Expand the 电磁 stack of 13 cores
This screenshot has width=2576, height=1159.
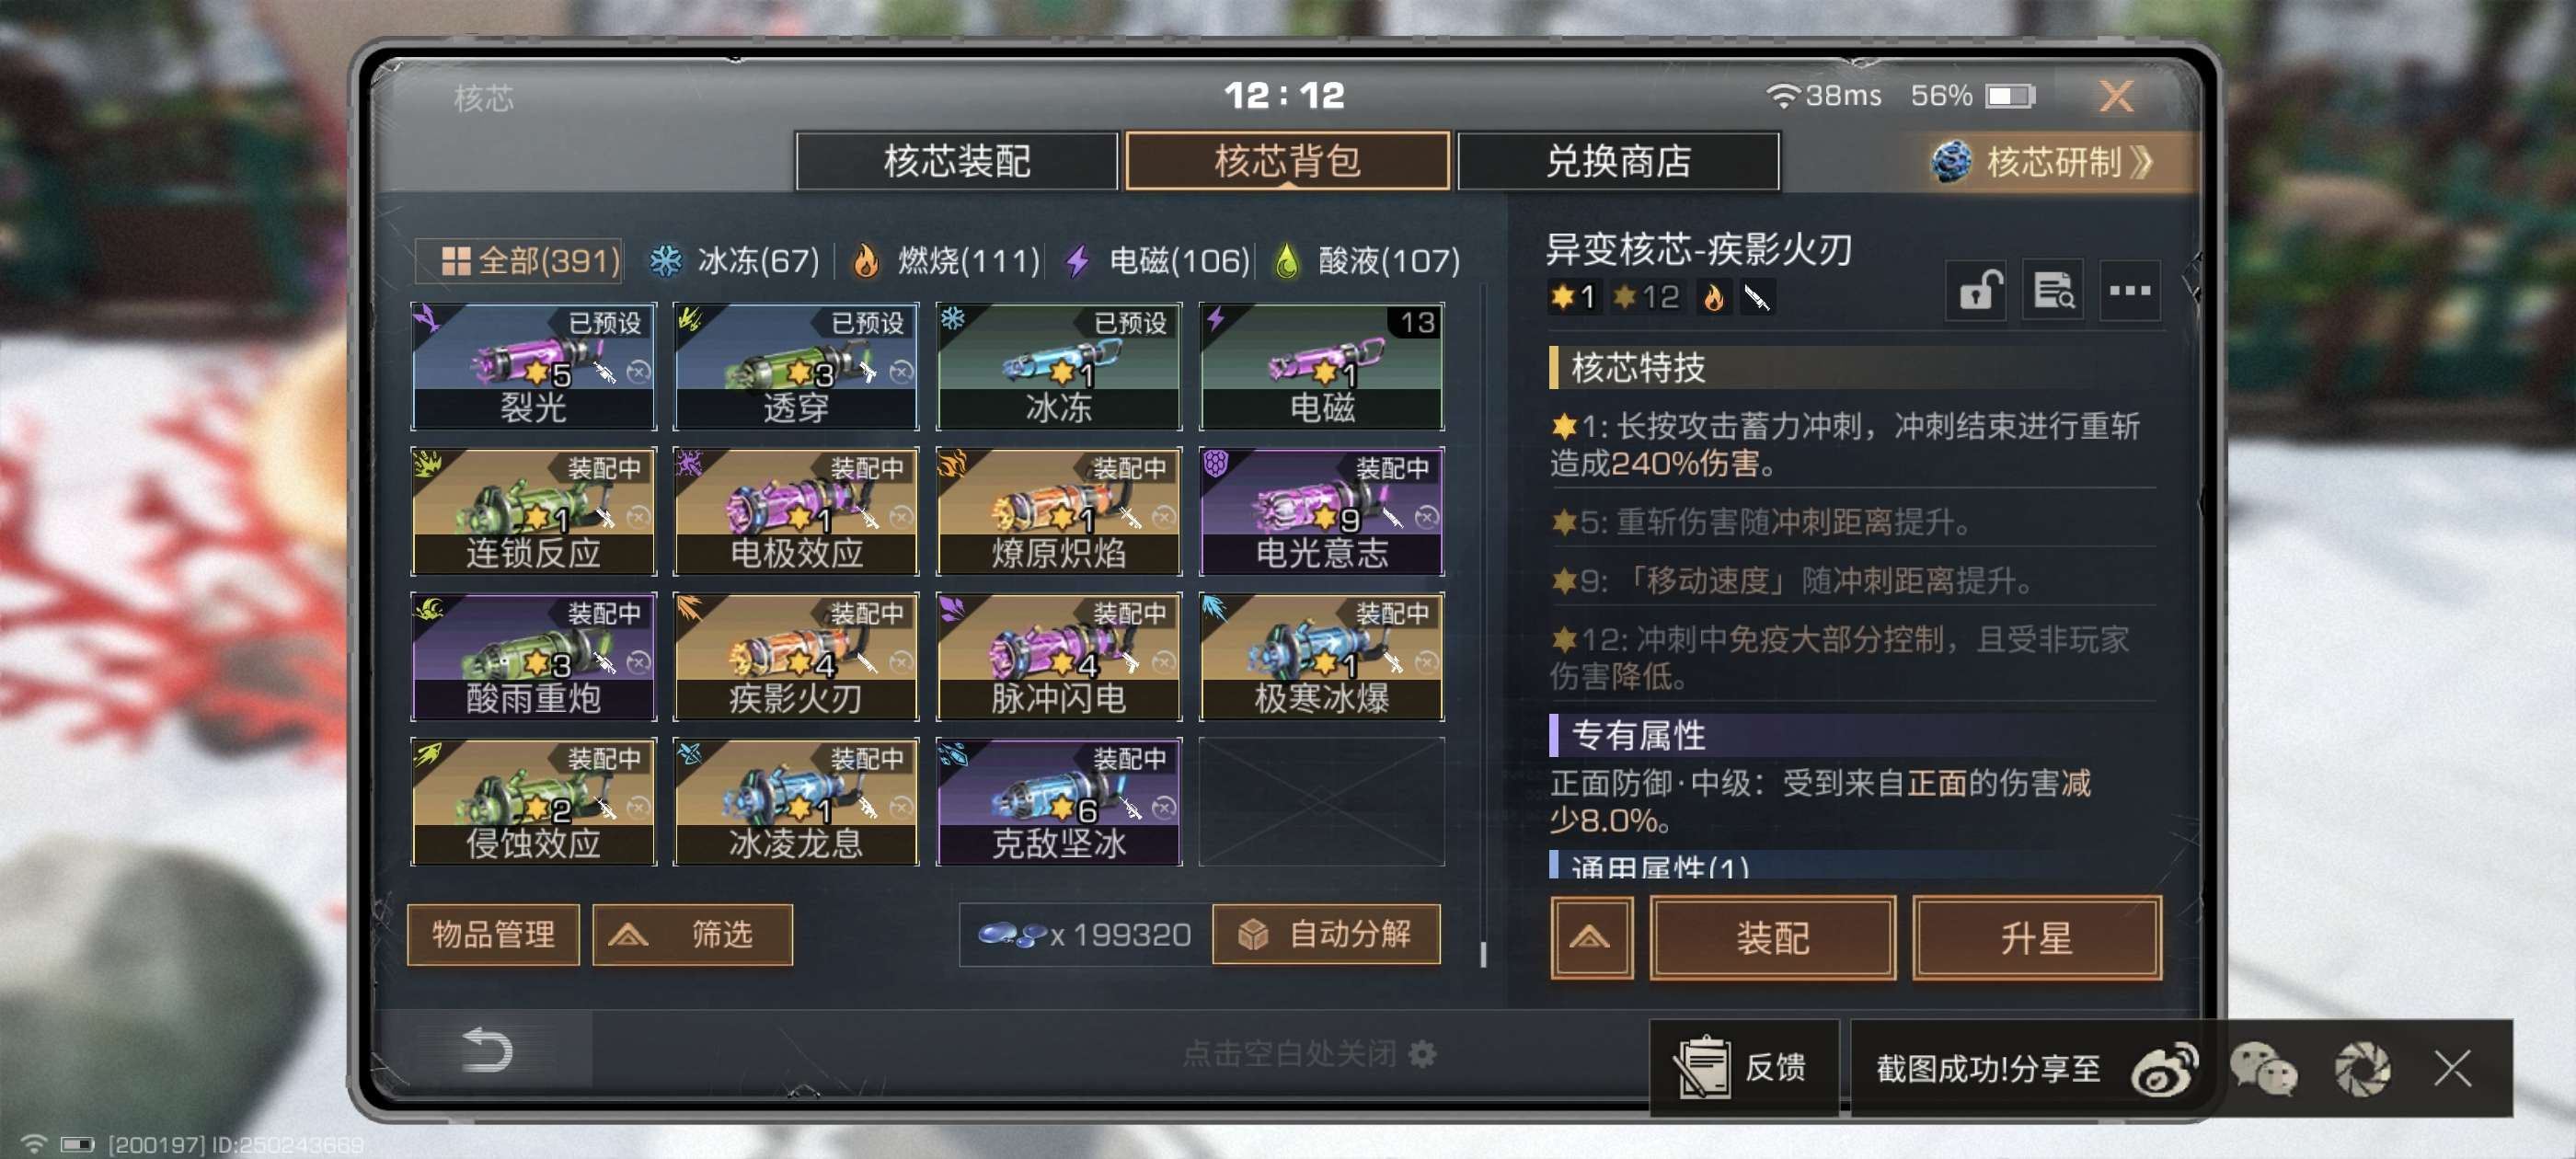click(x=1322, y=366)
